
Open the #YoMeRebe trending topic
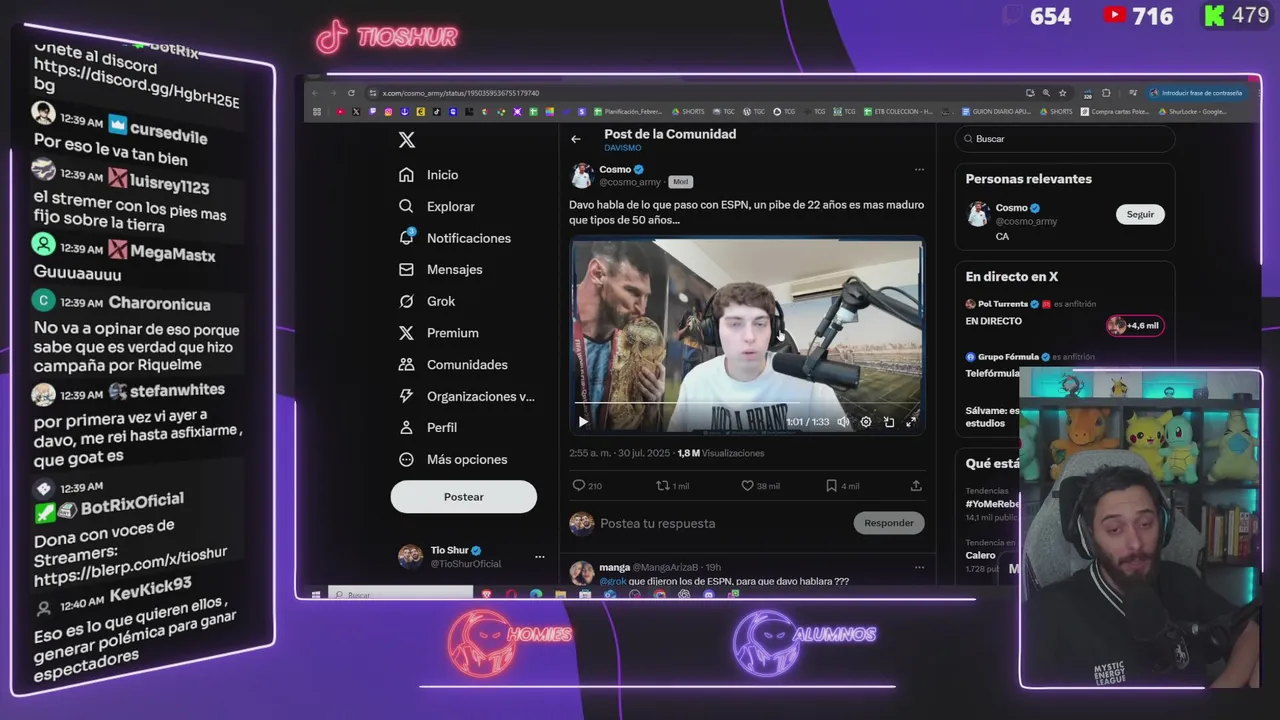point(992,505)
